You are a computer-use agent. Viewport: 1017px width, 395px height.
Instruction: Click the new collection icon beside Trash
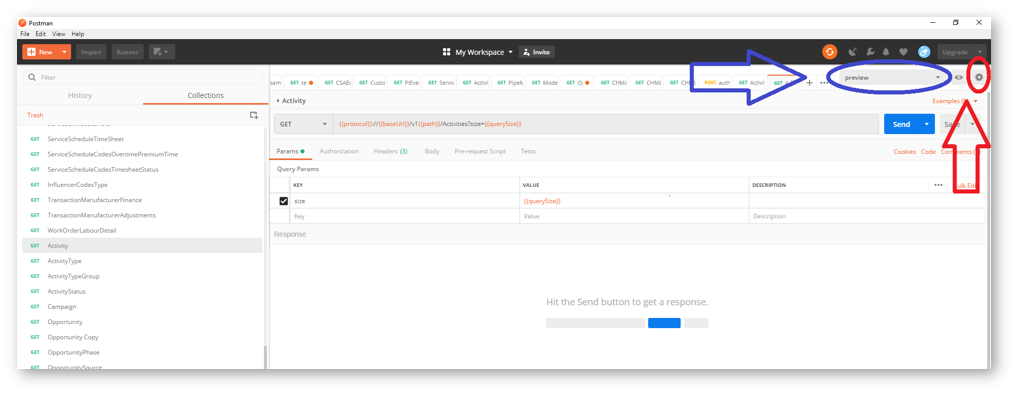tap(254, 115)
